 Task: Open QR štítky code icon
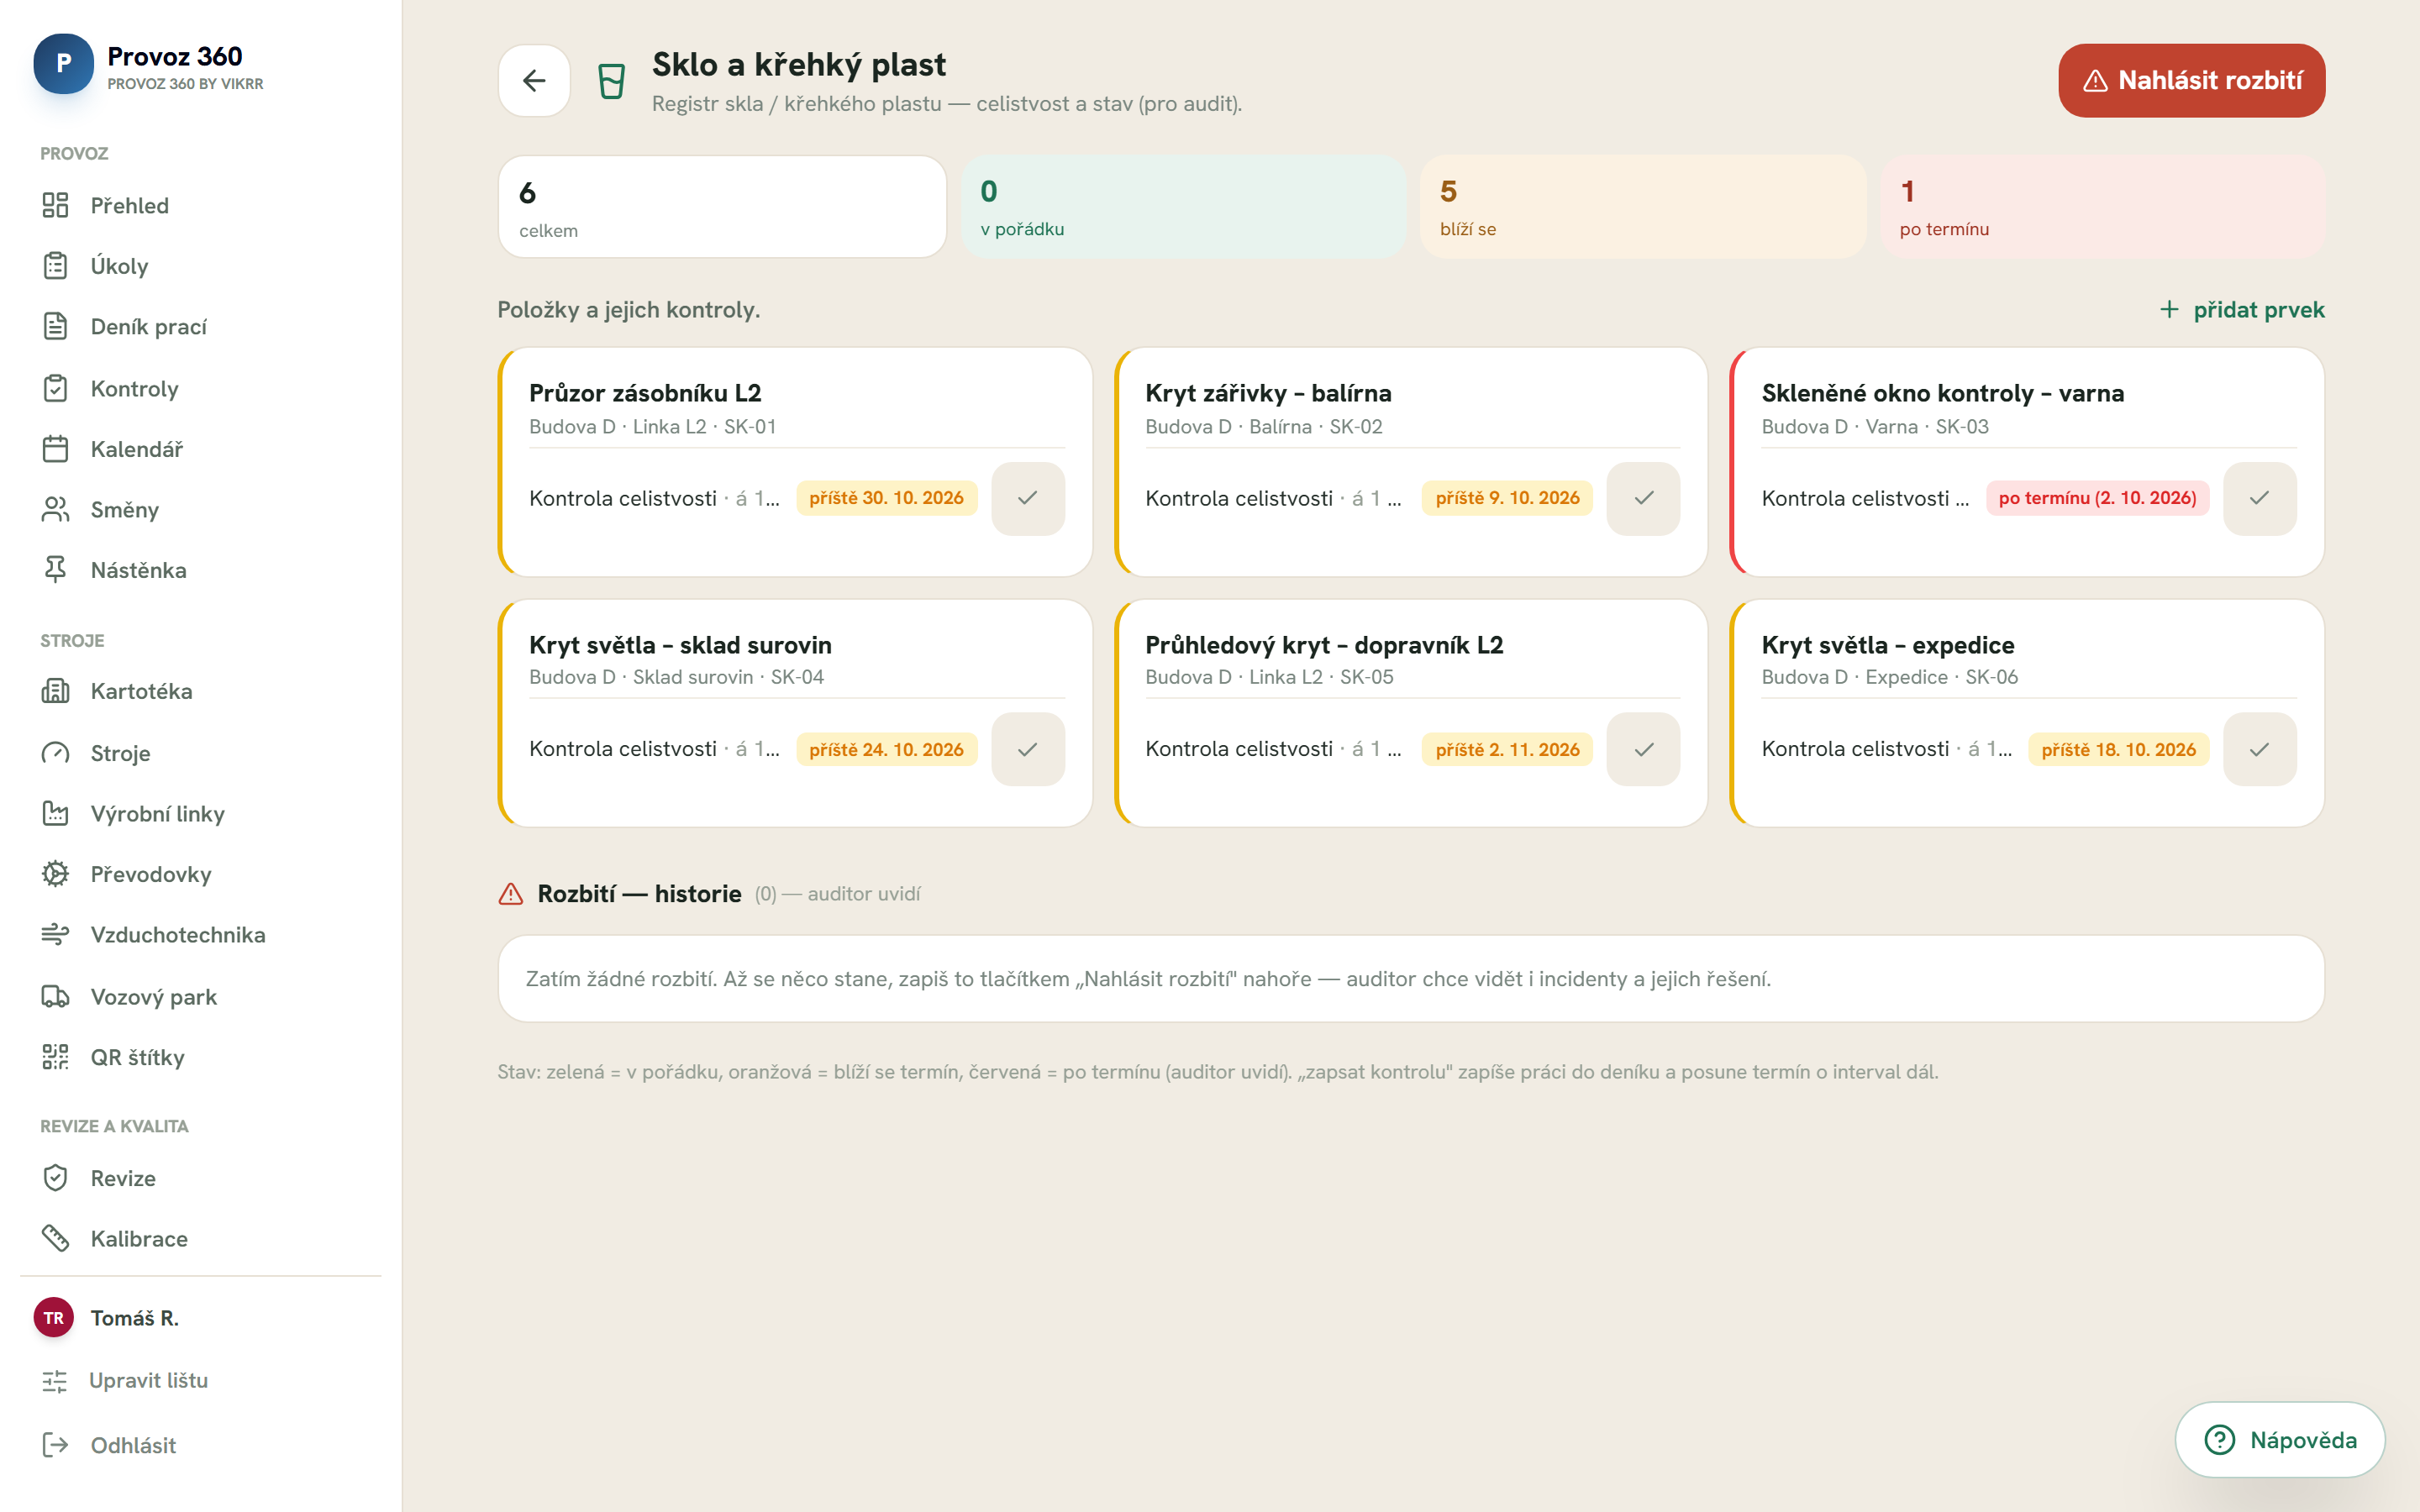click(55, 1057)
